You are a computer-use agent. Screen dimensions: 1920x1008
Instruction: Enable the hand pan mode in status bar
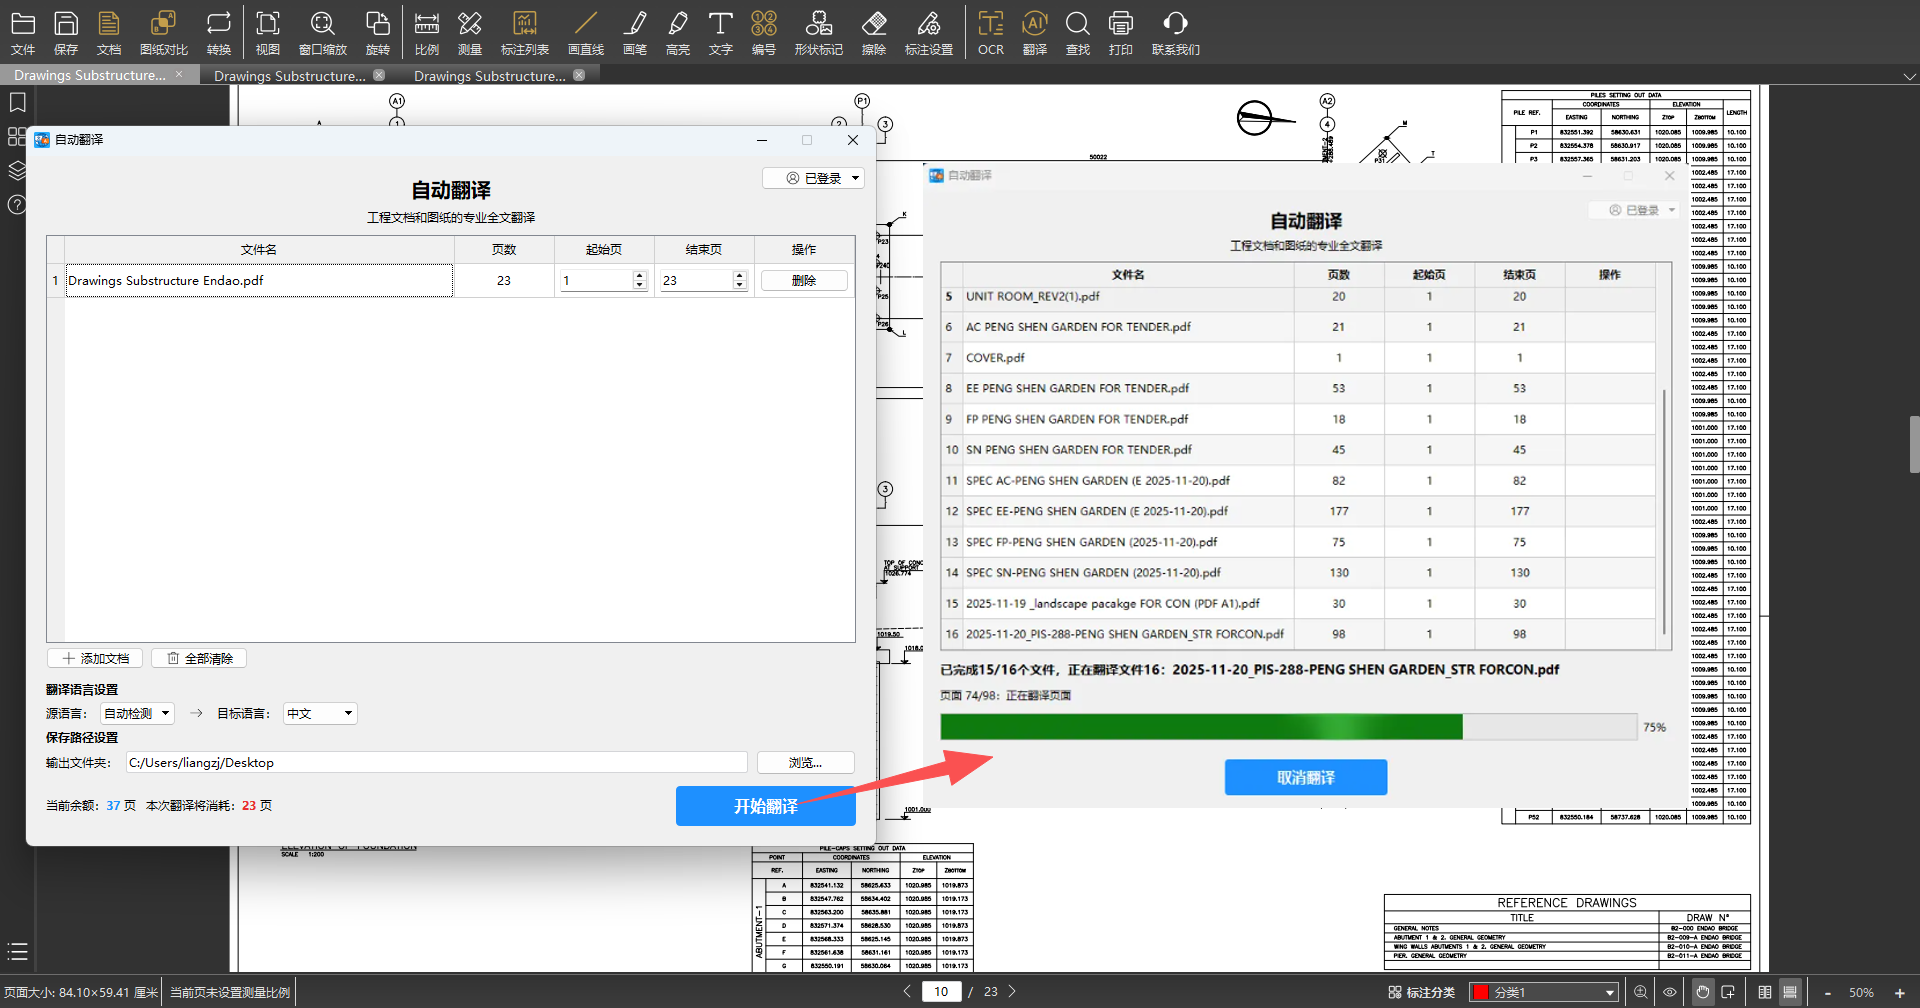1702,992
